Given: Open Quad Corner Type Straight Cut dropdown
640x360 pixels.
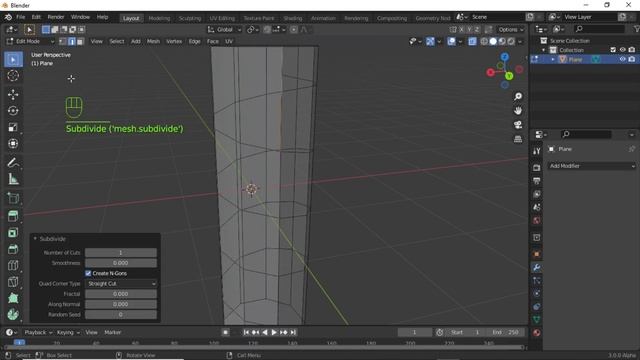Looking at the screenshot, I should tap(121, 283).
